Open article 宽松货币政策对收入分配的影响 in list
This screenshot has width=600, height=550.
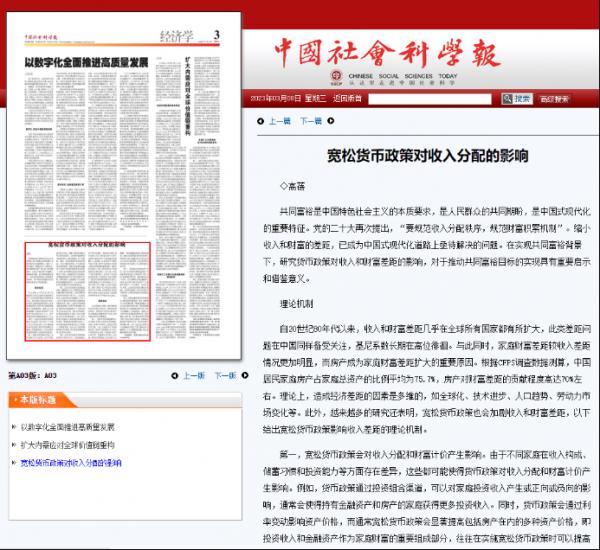click(70, 463)
